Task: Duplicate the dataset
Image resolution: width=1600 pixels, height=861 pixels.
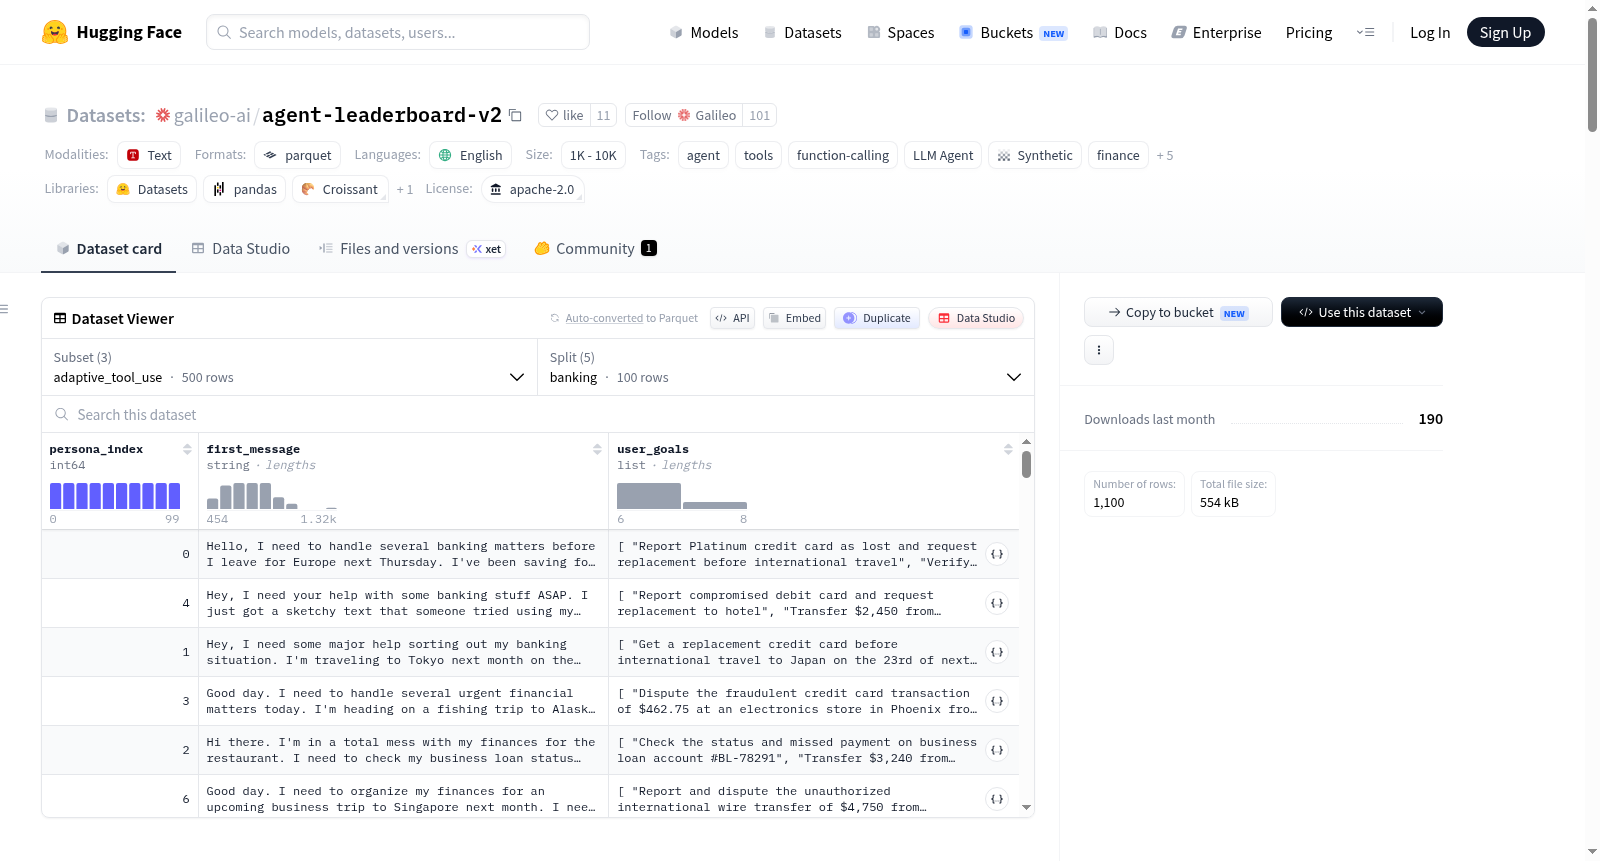Action: pyautogui.click(x=877, y=318)
